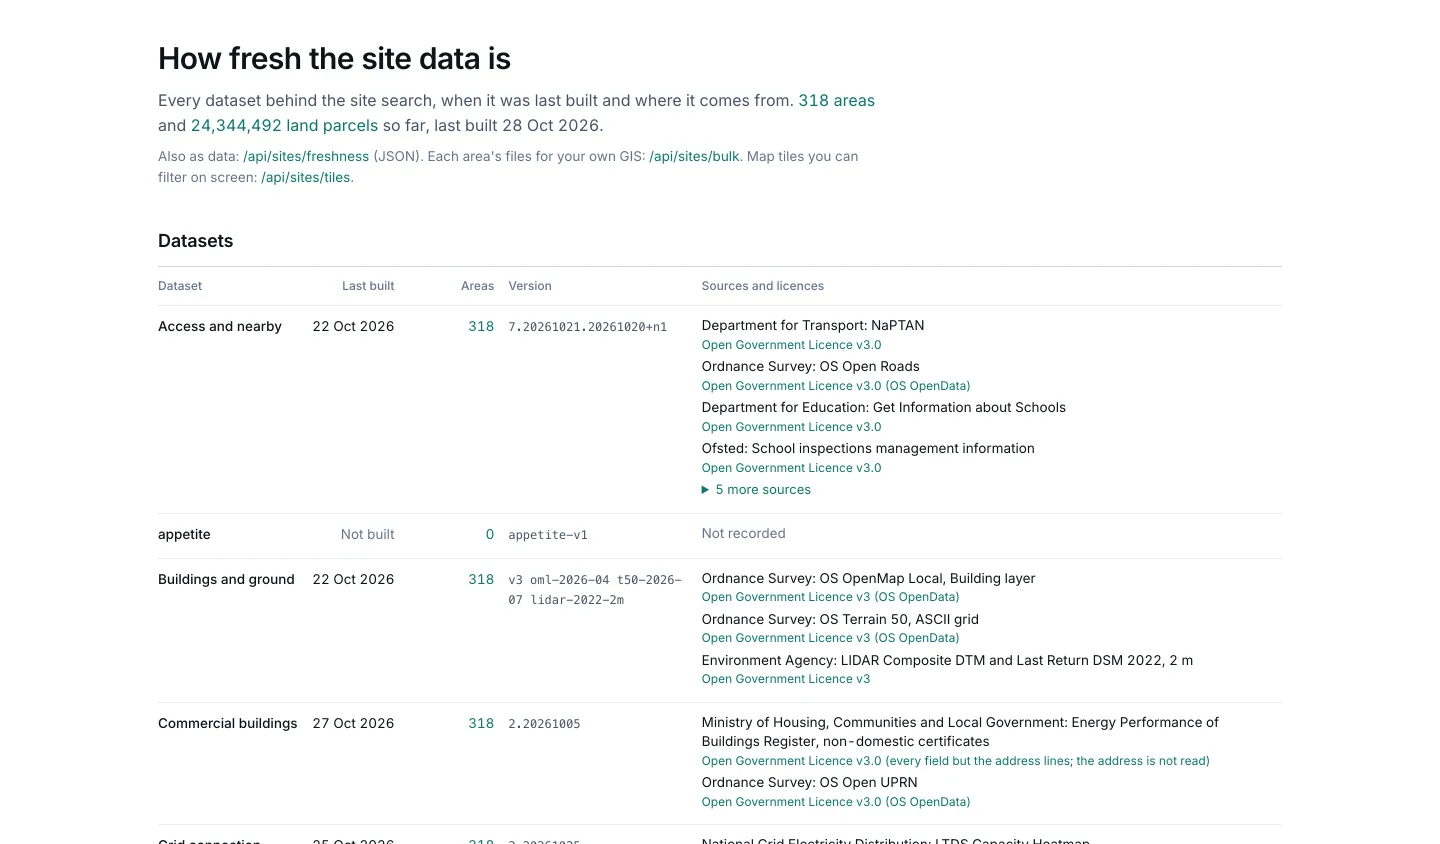Open the /api/sites/freshness JSON link

click(x=306, y=157)
